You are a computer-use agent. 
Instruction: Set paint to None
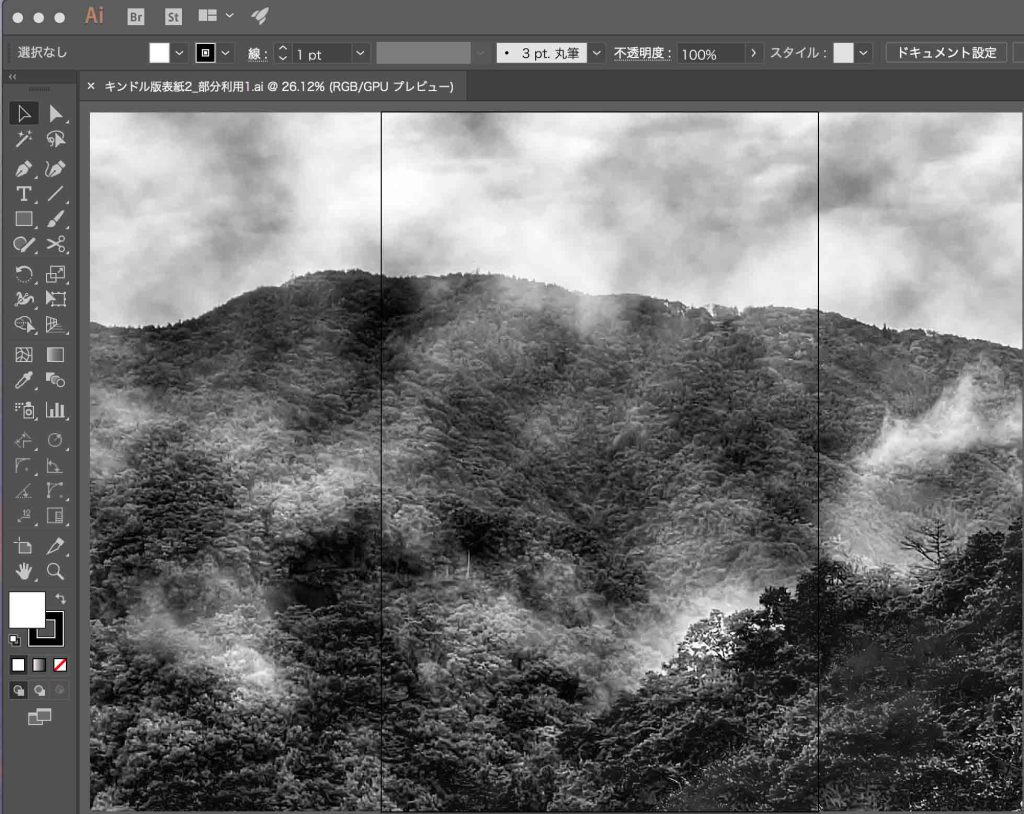[x=60, y=665]
